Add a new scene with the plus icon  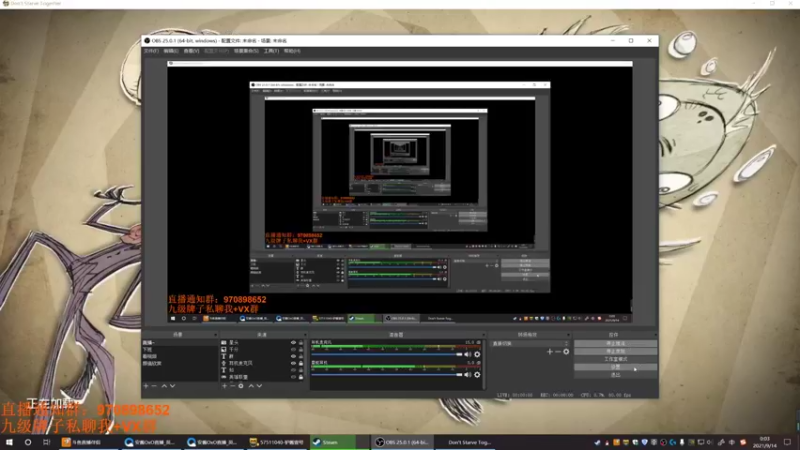(x=146, y=386)
